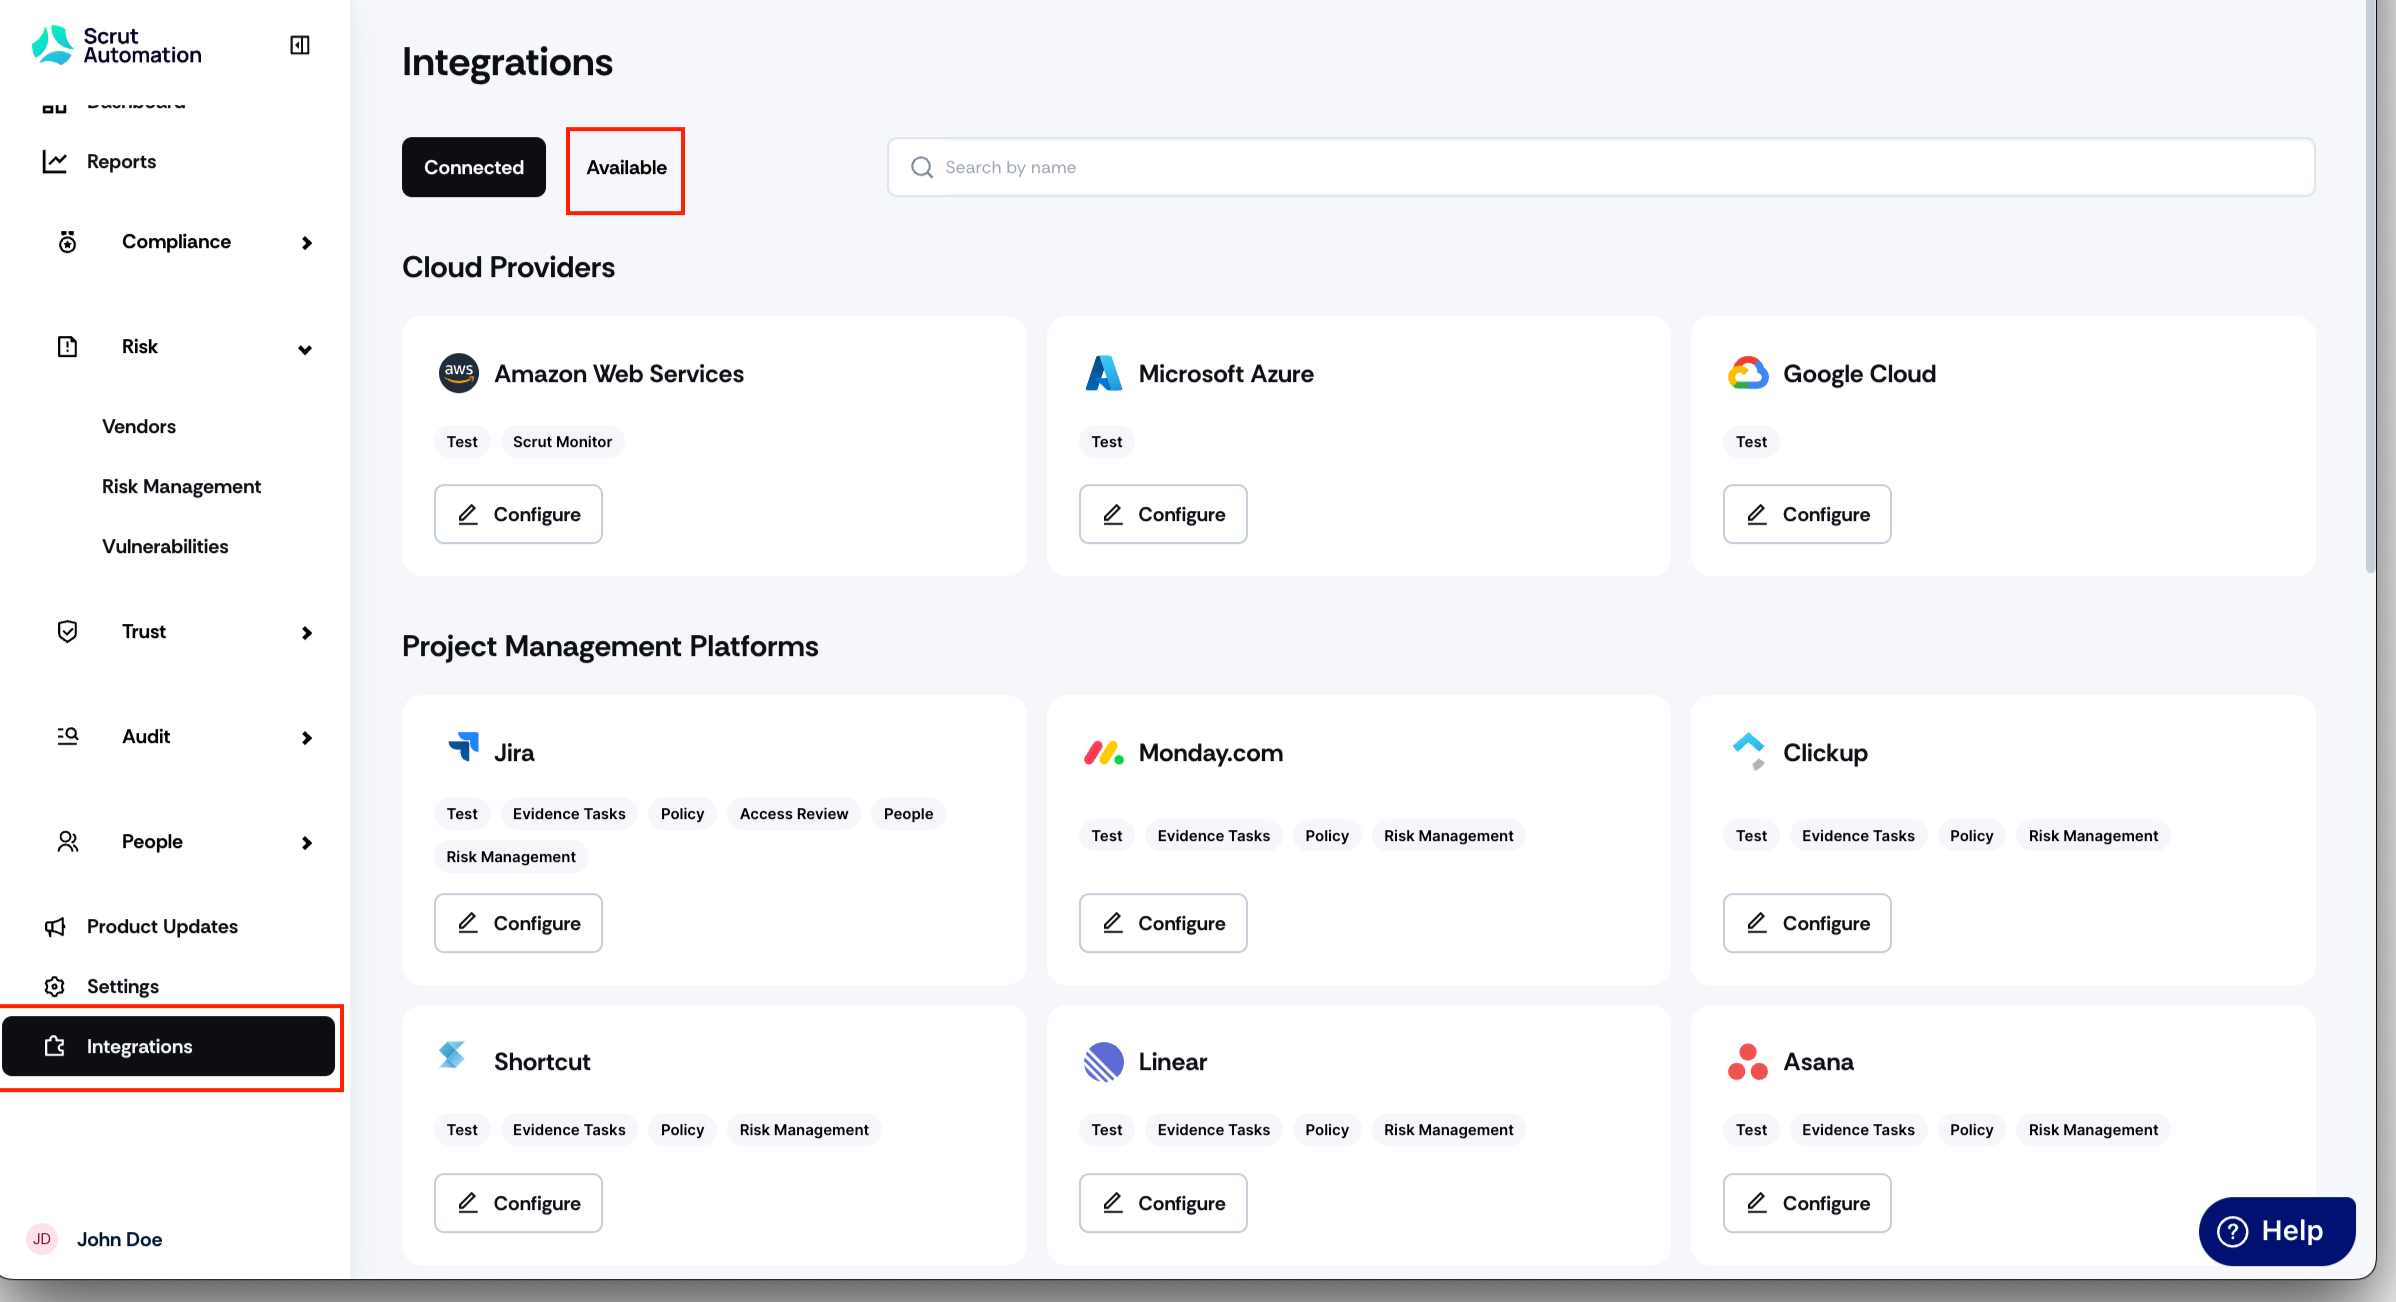Click Risk Management tag on Asana
This screenshot has width=2396, height=1302.
click(2093, 1130)
